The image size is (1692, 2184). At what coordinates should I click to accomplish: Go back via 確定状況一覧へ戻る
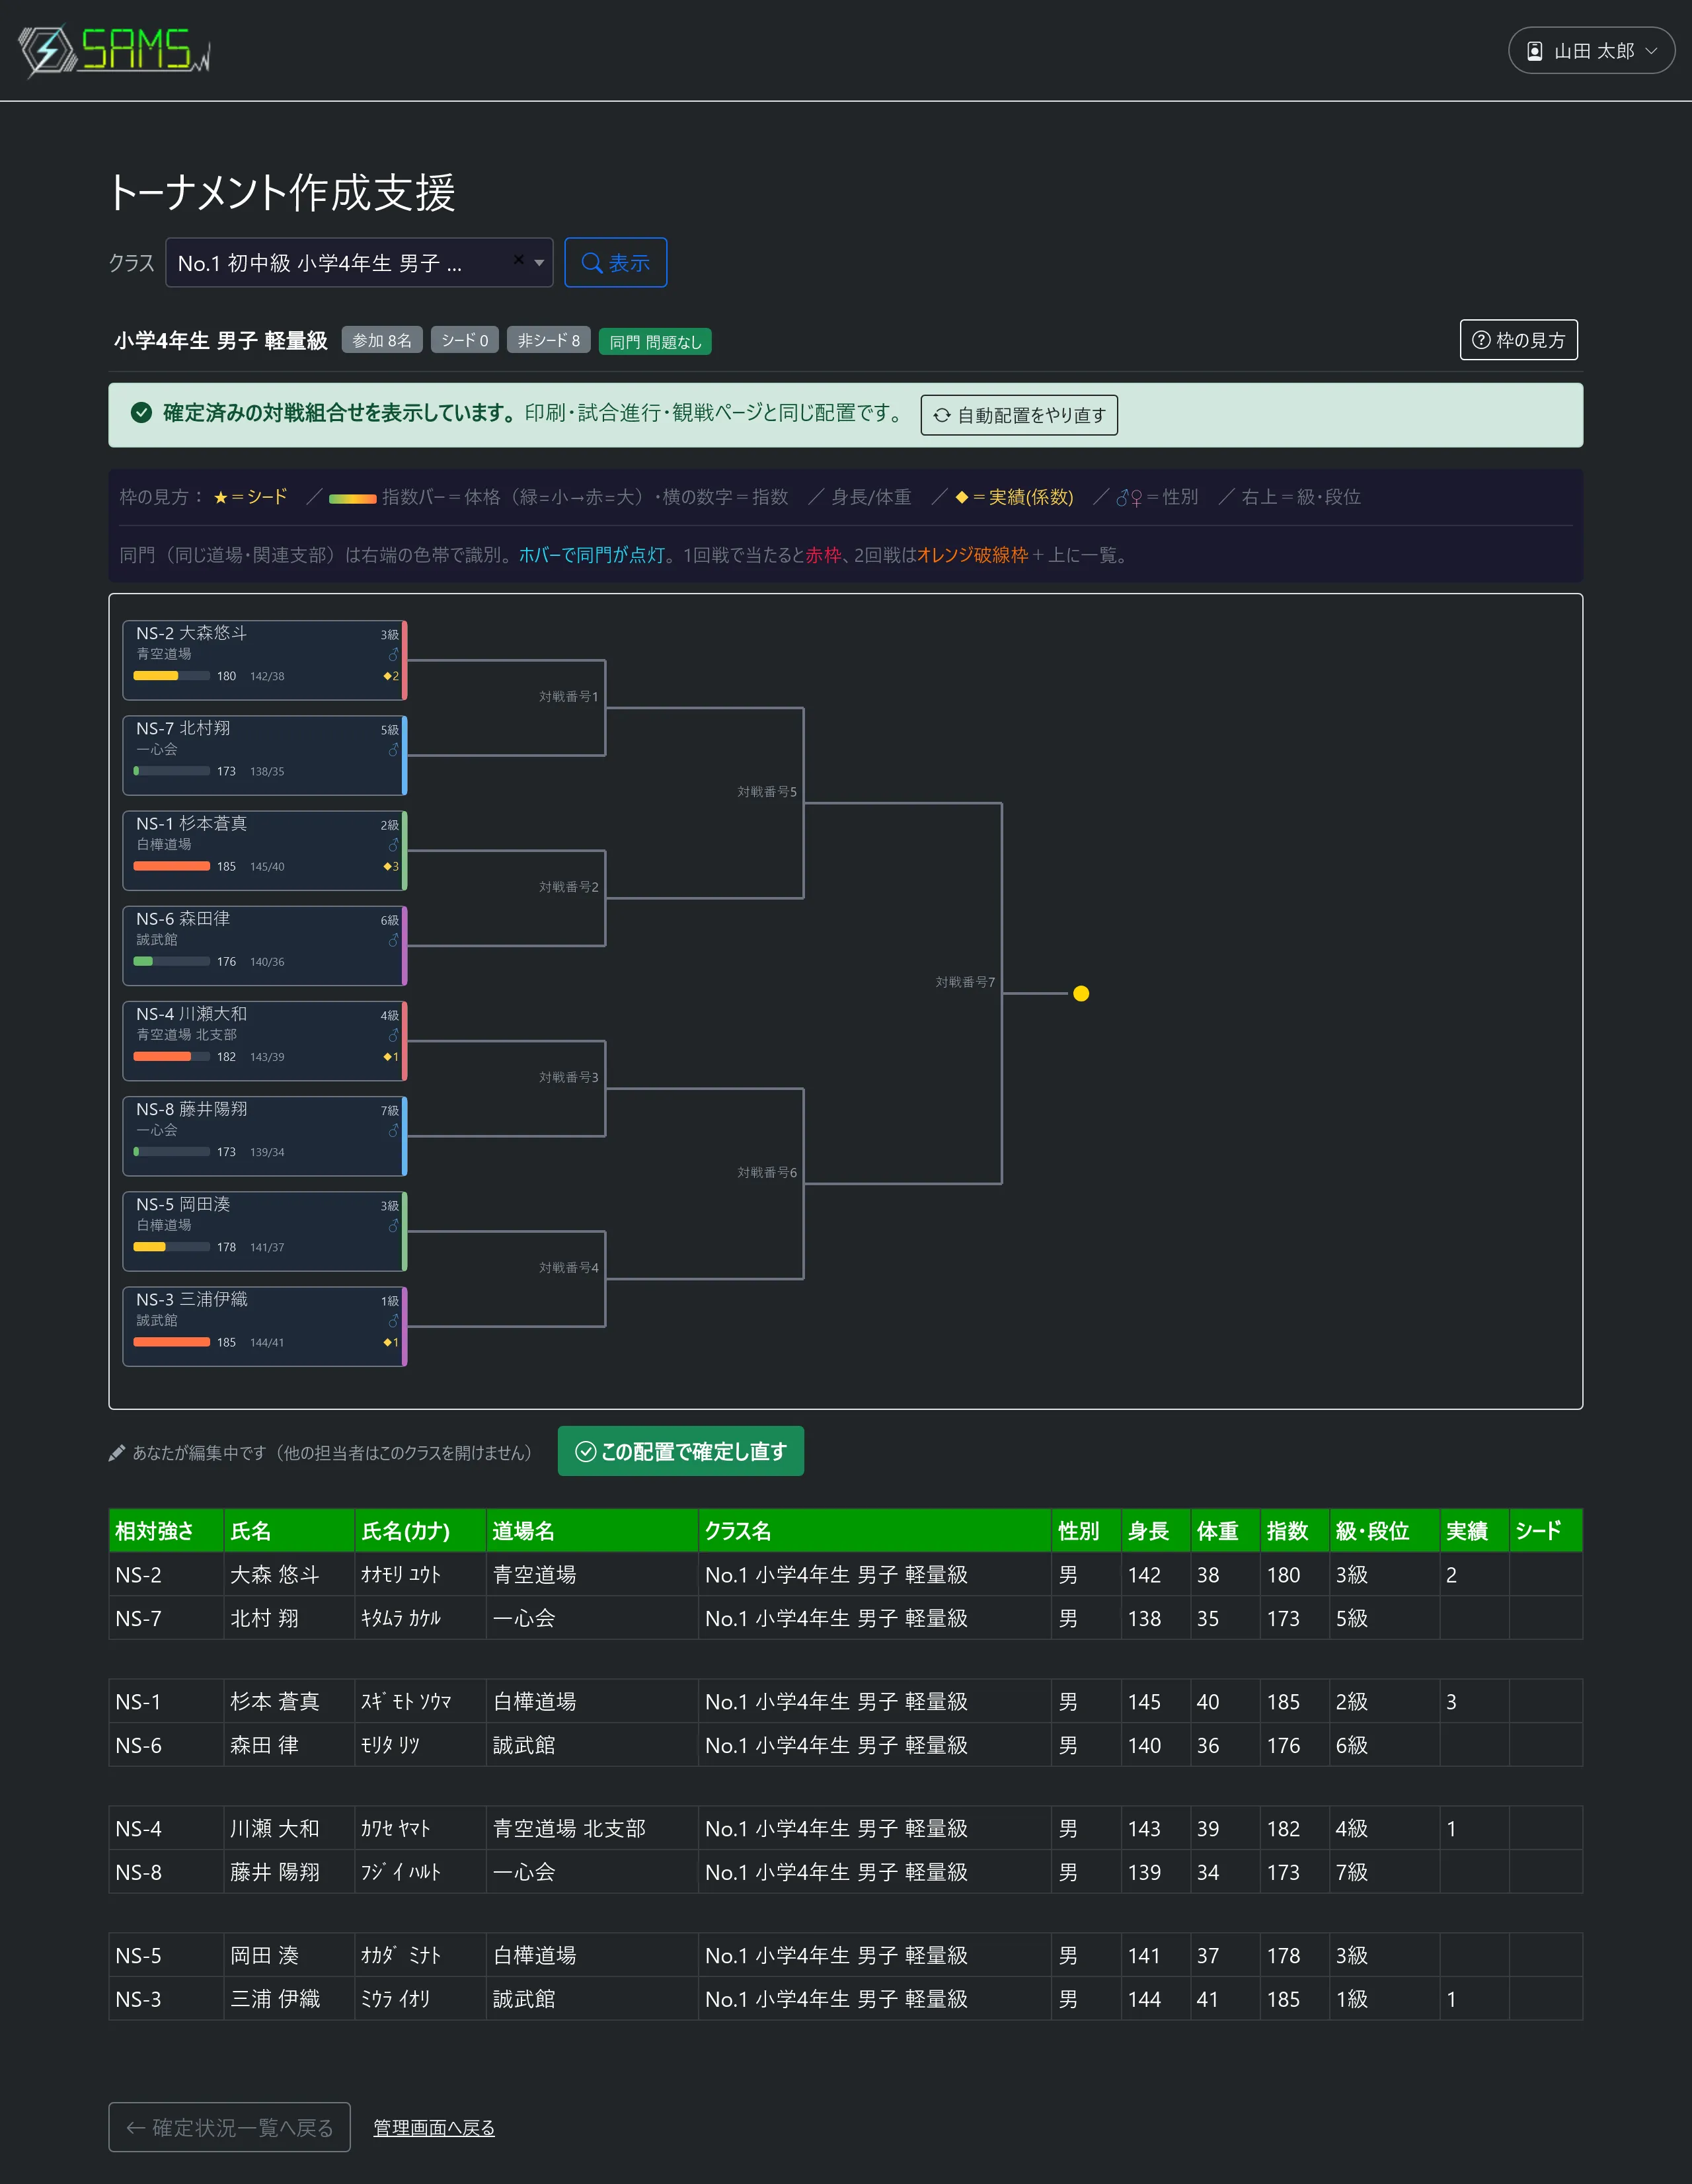[x=230, y=2127]
